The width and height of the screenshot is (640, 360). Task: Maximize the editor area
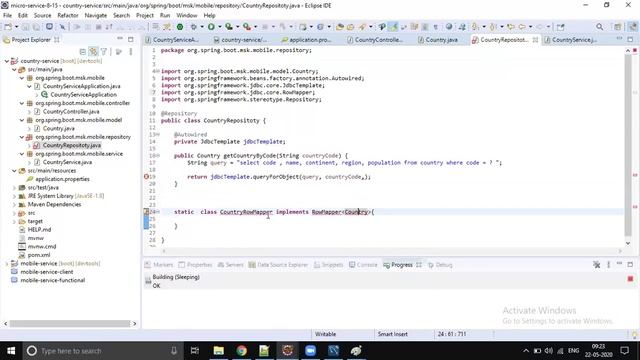pyautogui.click(x=630, y=39)
